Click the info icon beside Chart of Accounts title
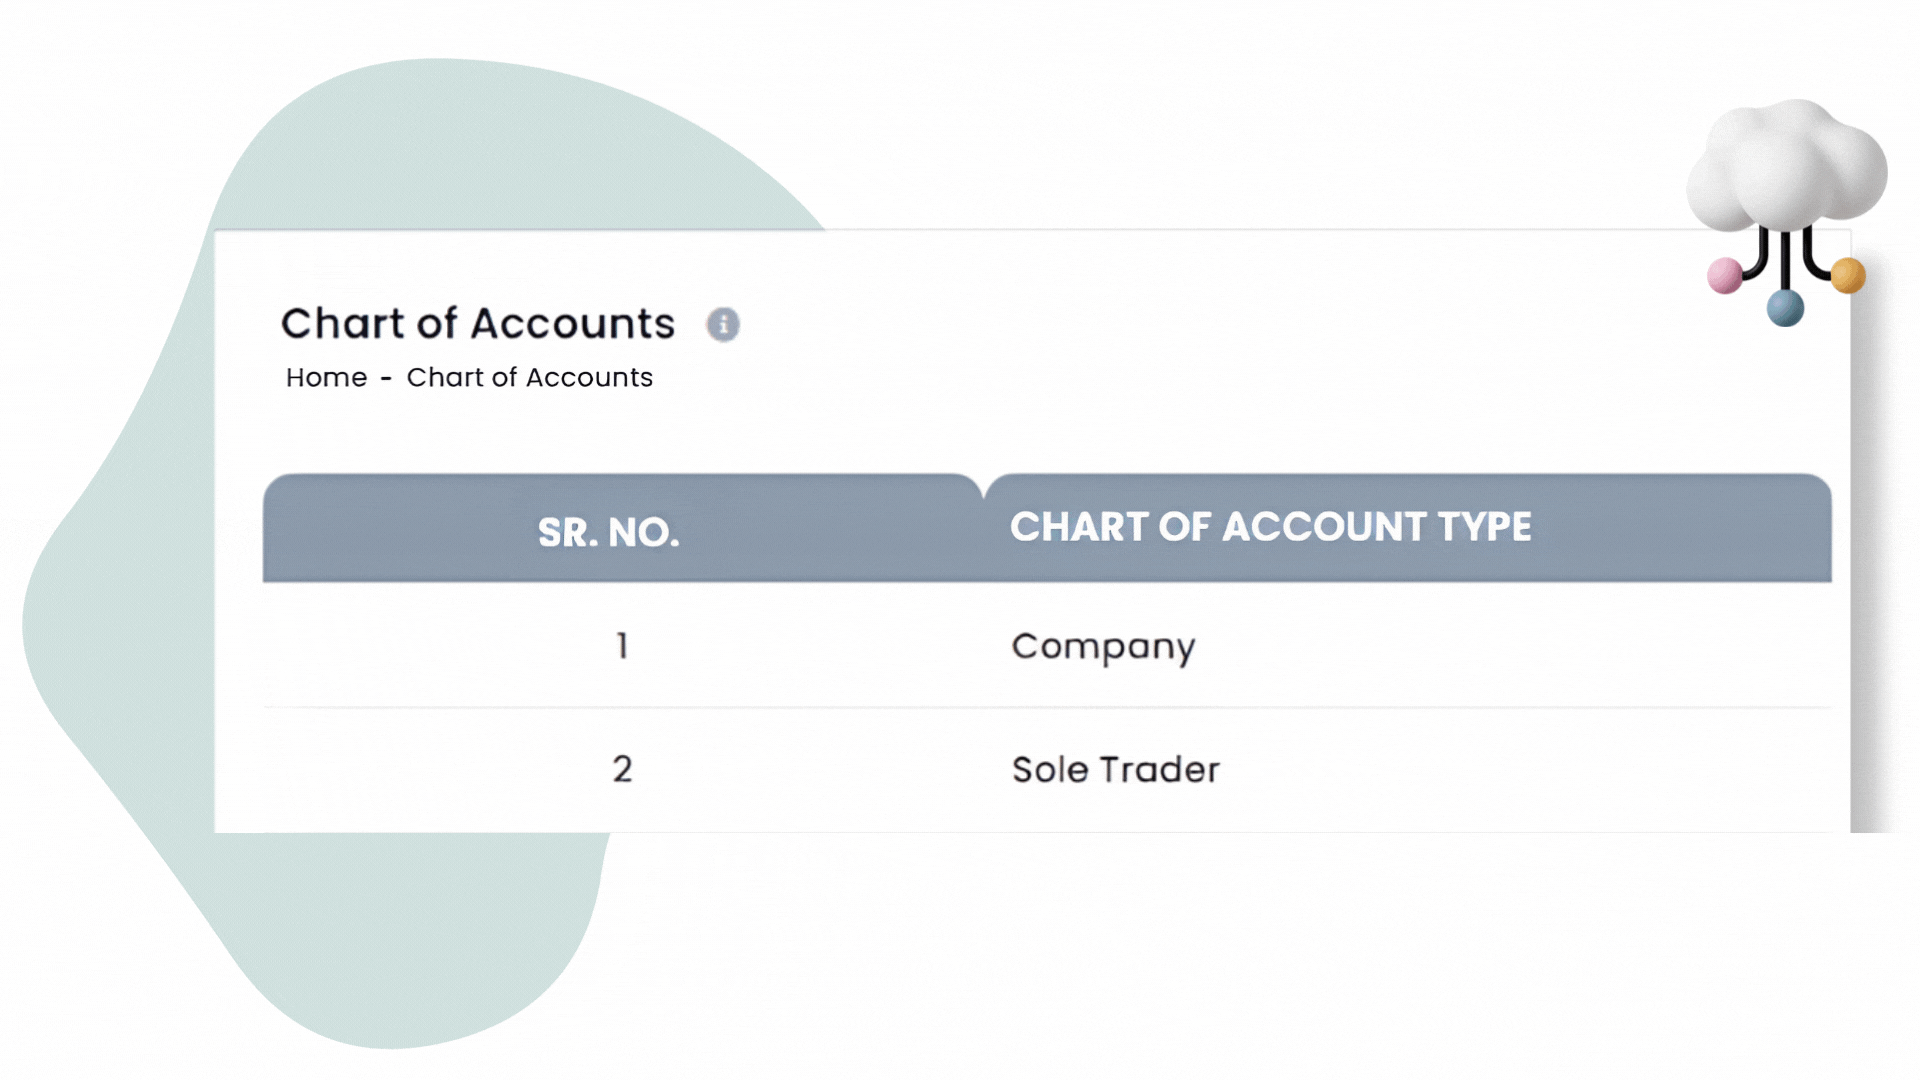The image size is (1920, 1080). pos(723,324)
